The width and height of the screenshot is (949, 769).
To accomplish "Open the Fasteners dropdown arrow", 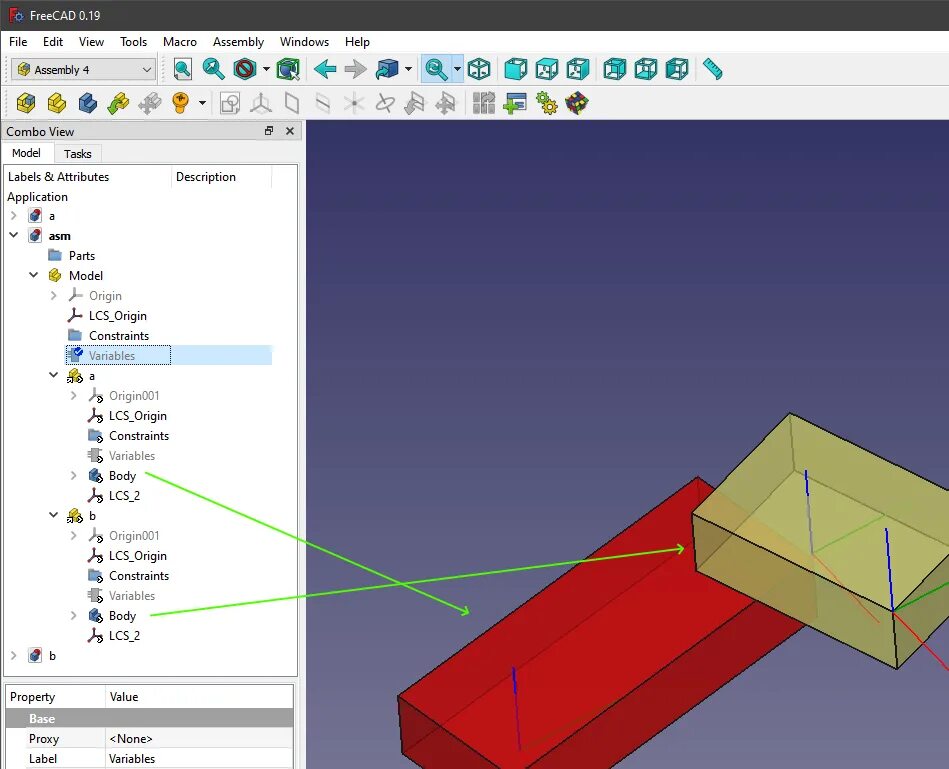I will tap(202, 103).
